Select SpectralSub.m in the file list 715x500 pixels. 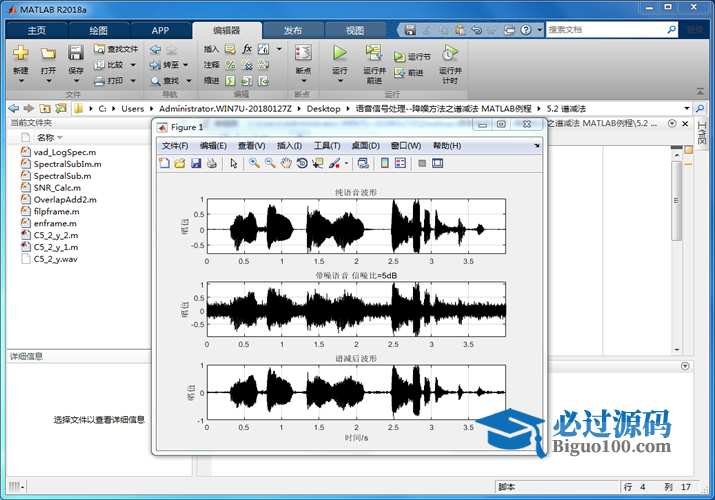click(63, 176)
